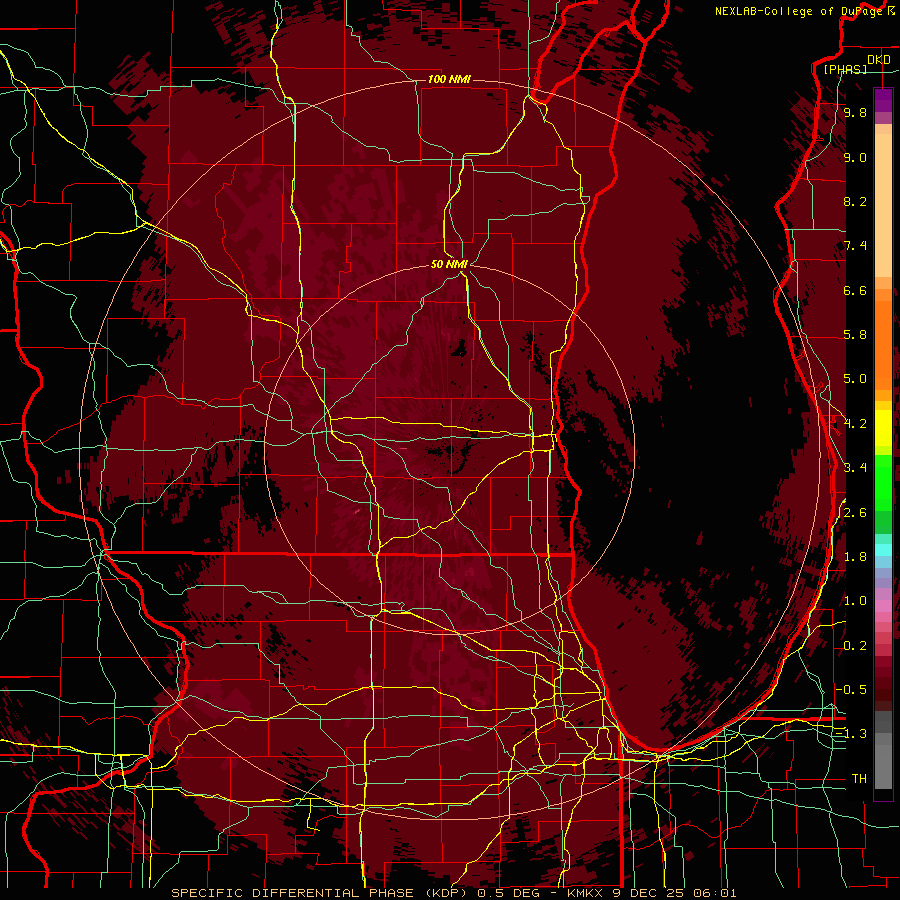The width and height of the screenshot is (900, 900).
Task: Click the 5.0 value on the color scale
Action: [x=855, y=379]
